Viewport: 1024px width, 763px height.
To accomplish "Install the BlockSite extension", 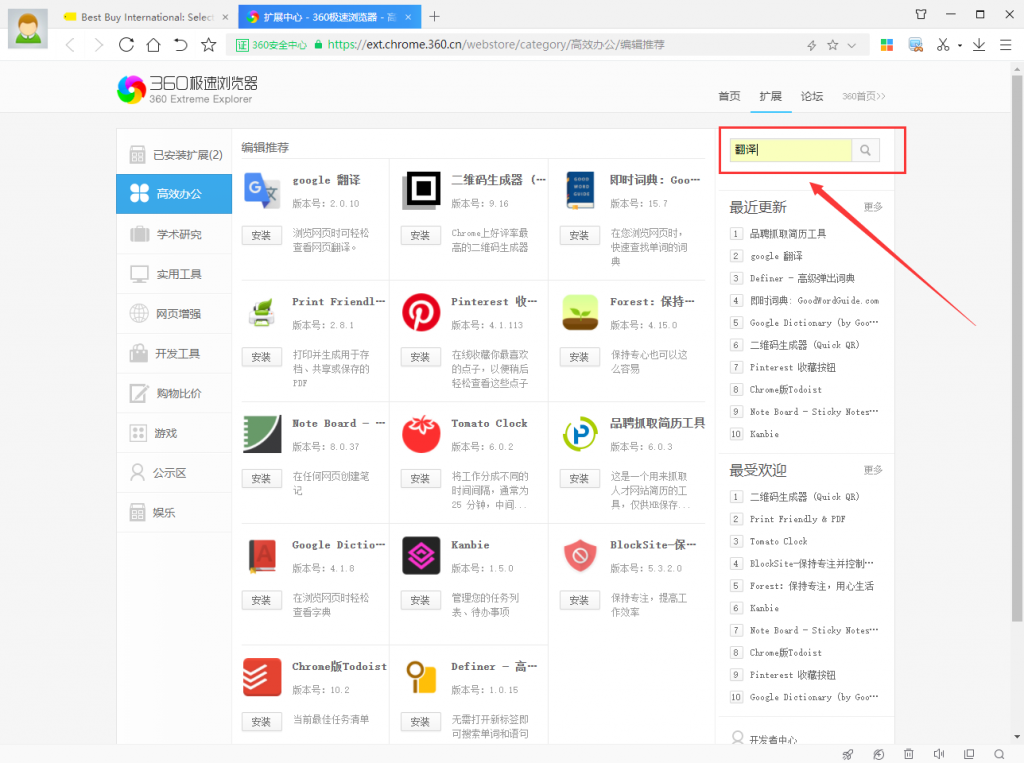I will click(579, 600).
